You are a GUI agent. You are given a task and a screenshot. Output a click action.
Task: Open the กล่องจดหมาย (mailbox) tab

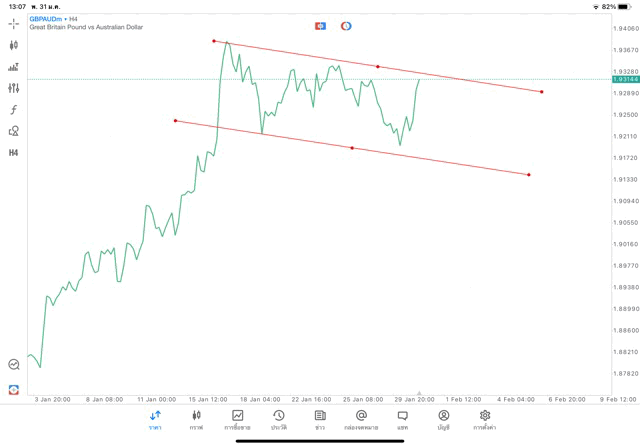[361, 420]
